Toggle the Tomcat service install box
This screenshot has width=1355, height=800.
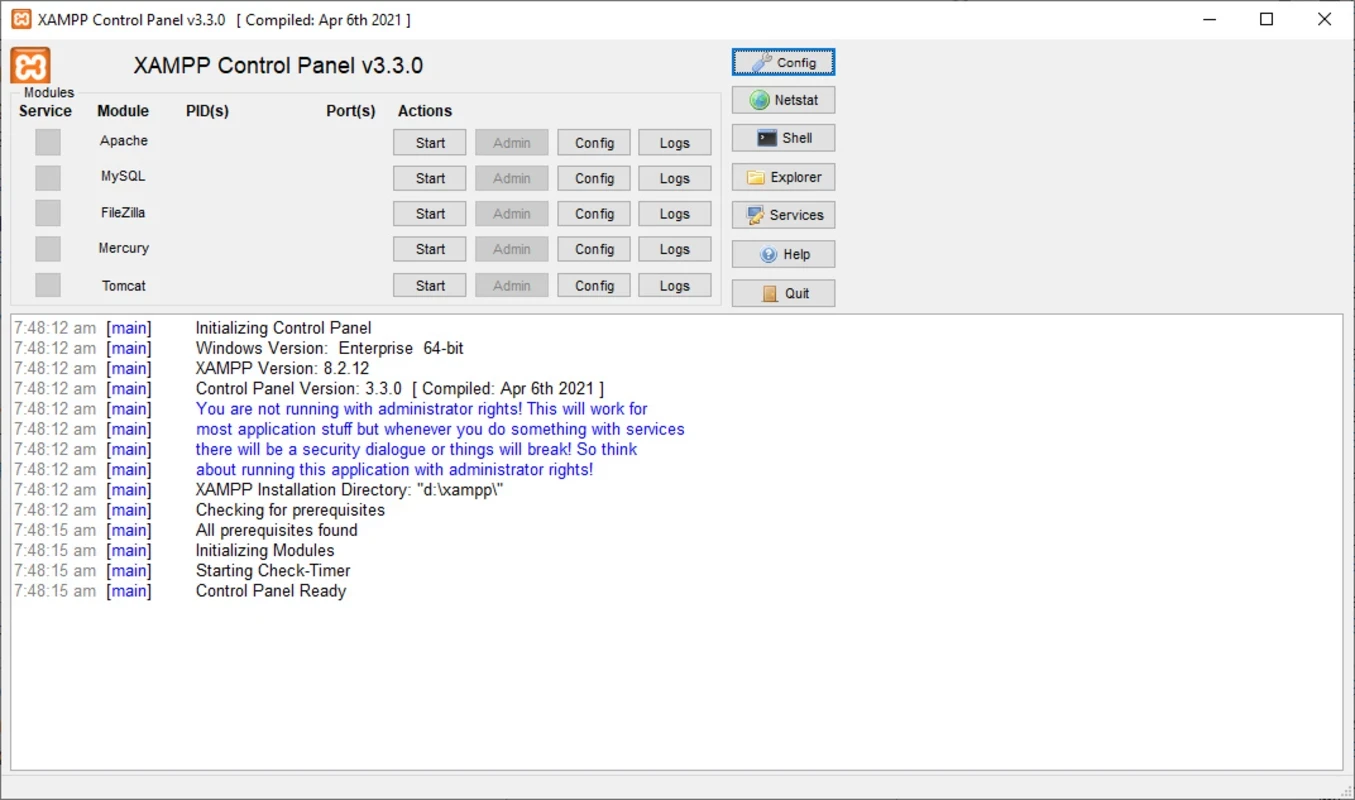pos(48,285)
